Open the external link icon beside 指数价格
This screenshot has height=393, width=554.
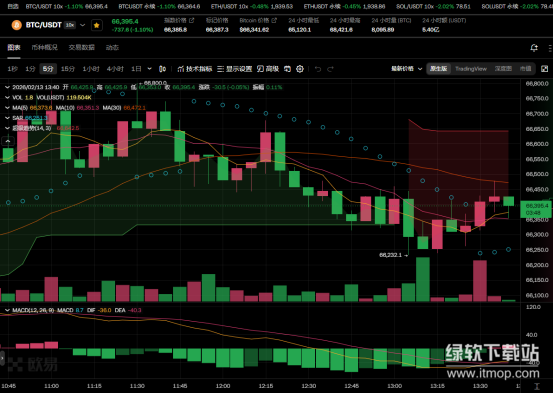191,20
